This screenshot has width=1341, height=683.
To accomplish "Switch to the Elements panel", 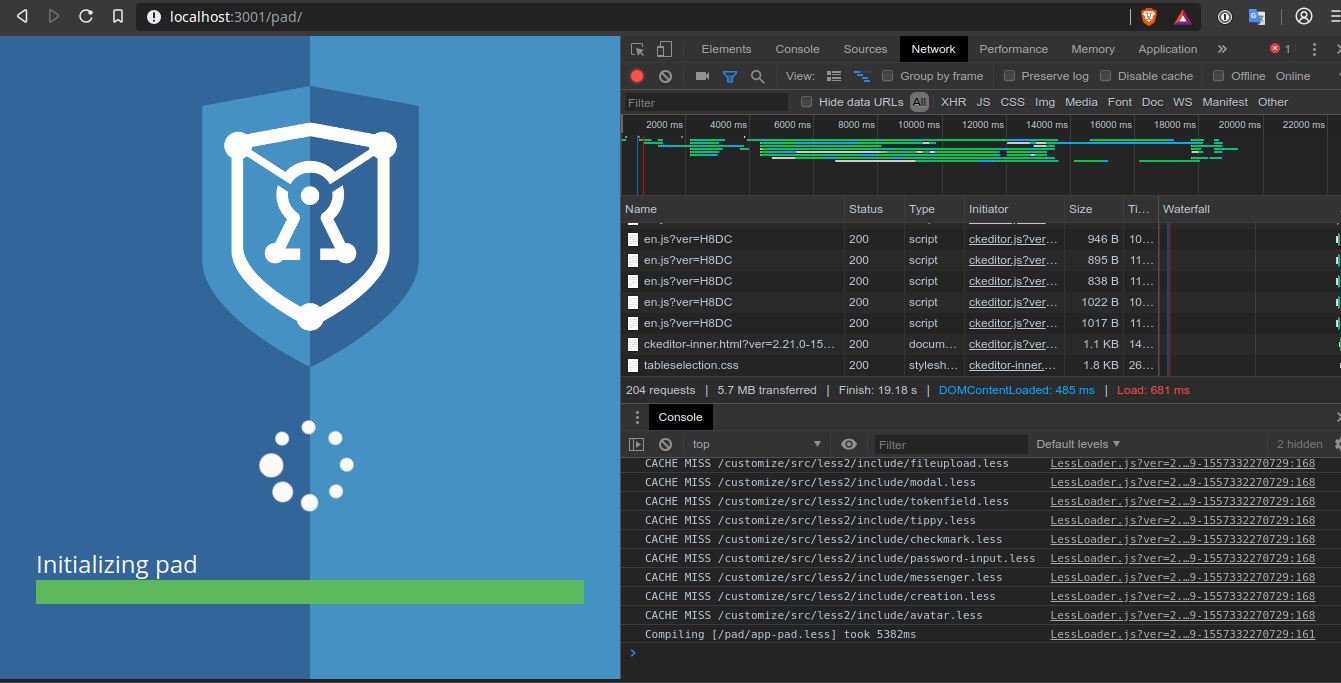I will [726, 48].
